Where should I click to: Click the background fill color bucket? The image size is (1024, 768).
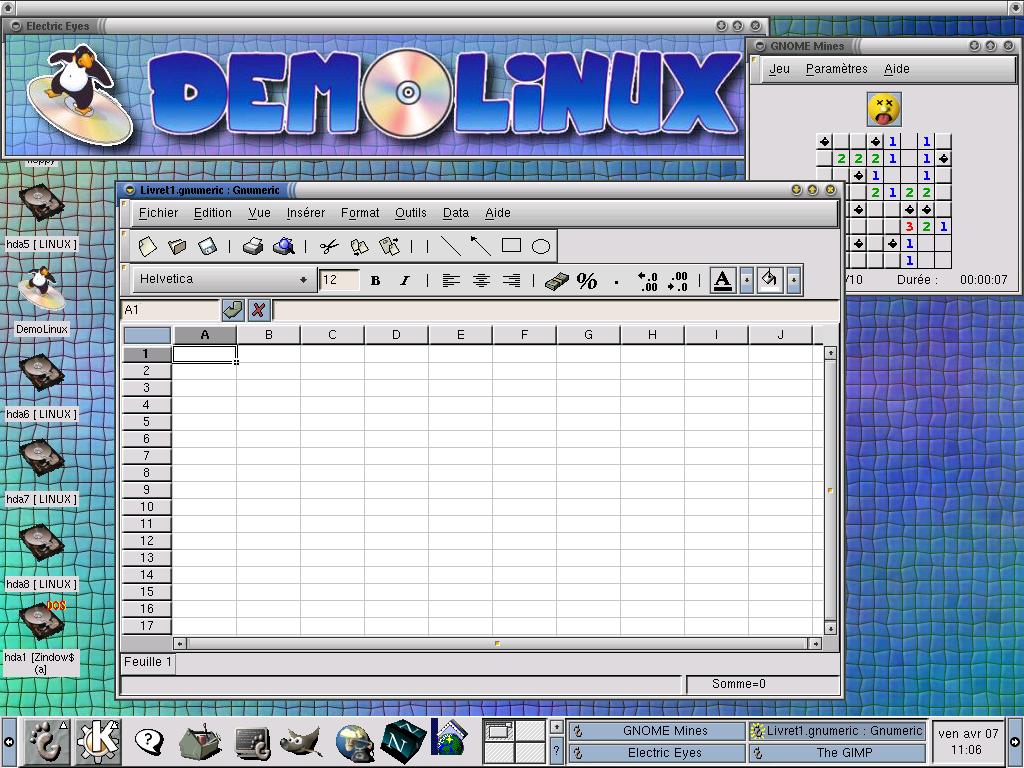pyautogui.click(x=769, y=280)
